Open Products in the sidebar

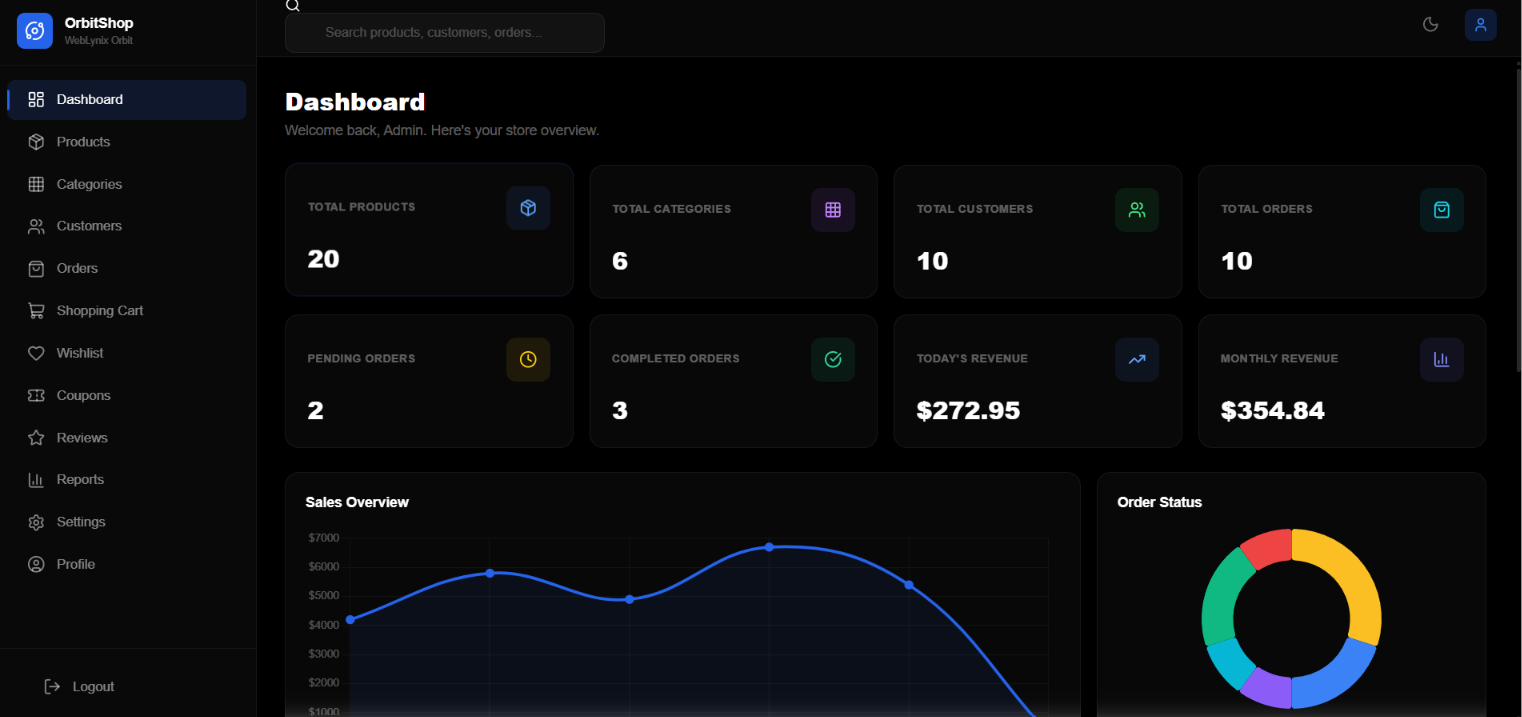pos(127,142)
